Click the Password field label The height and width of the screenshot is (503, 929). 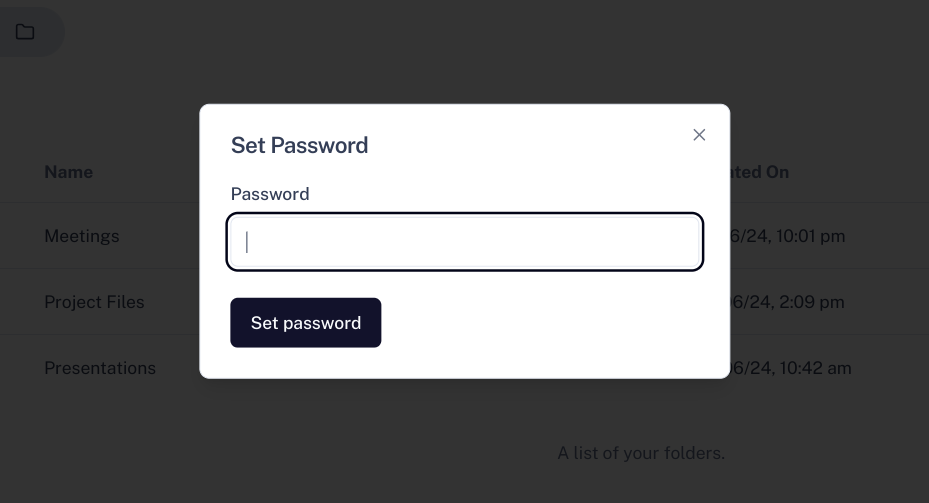270,194
